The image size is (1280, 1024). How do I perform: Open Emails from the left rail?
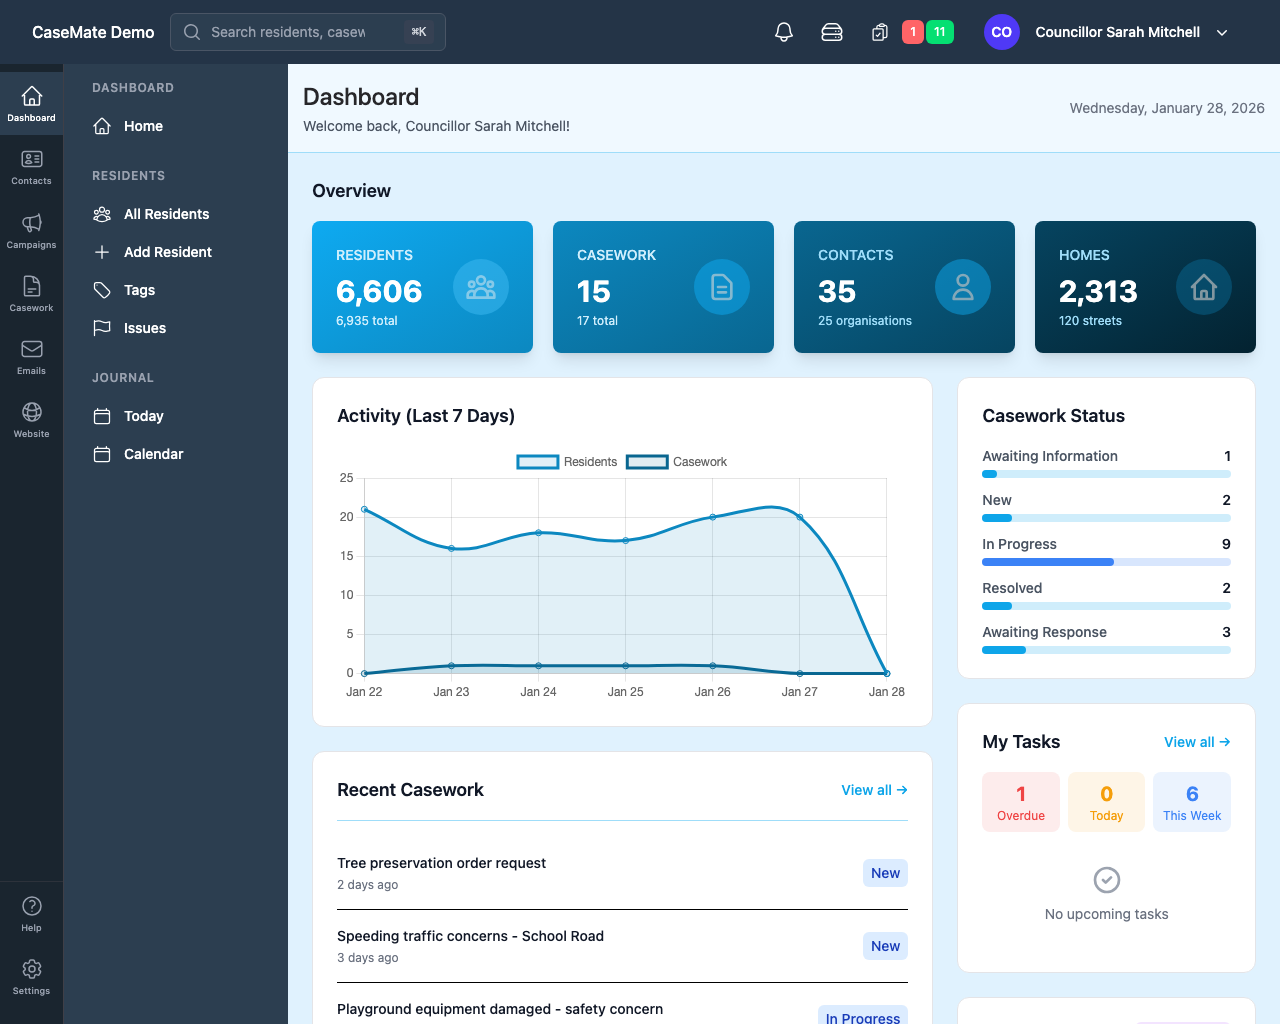pyautogui.click(x=32, y=356)
